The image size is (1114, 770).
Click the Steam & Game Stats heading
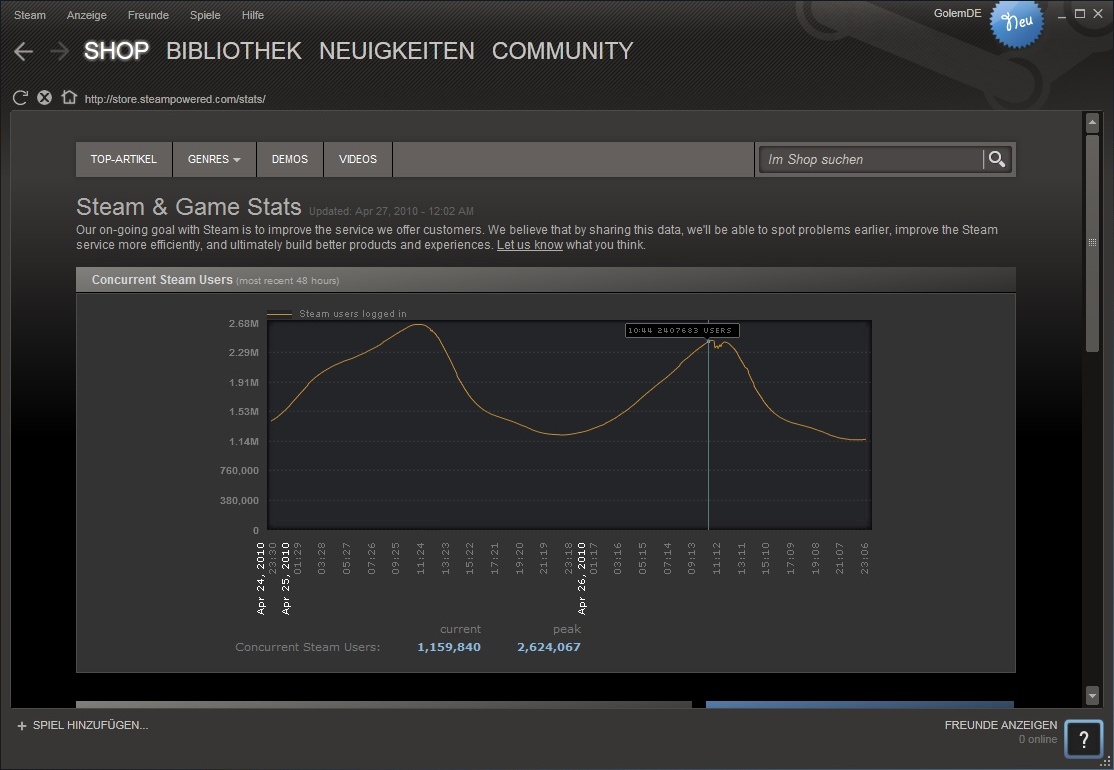click(x=189, y=207)
